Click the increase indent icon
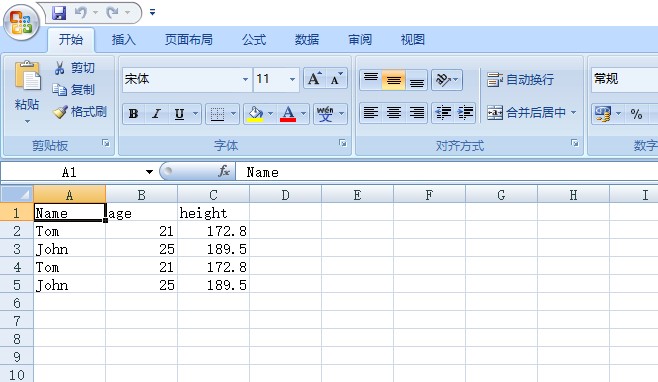The width and height of the screenshot is (658, 382). (465, 113)
